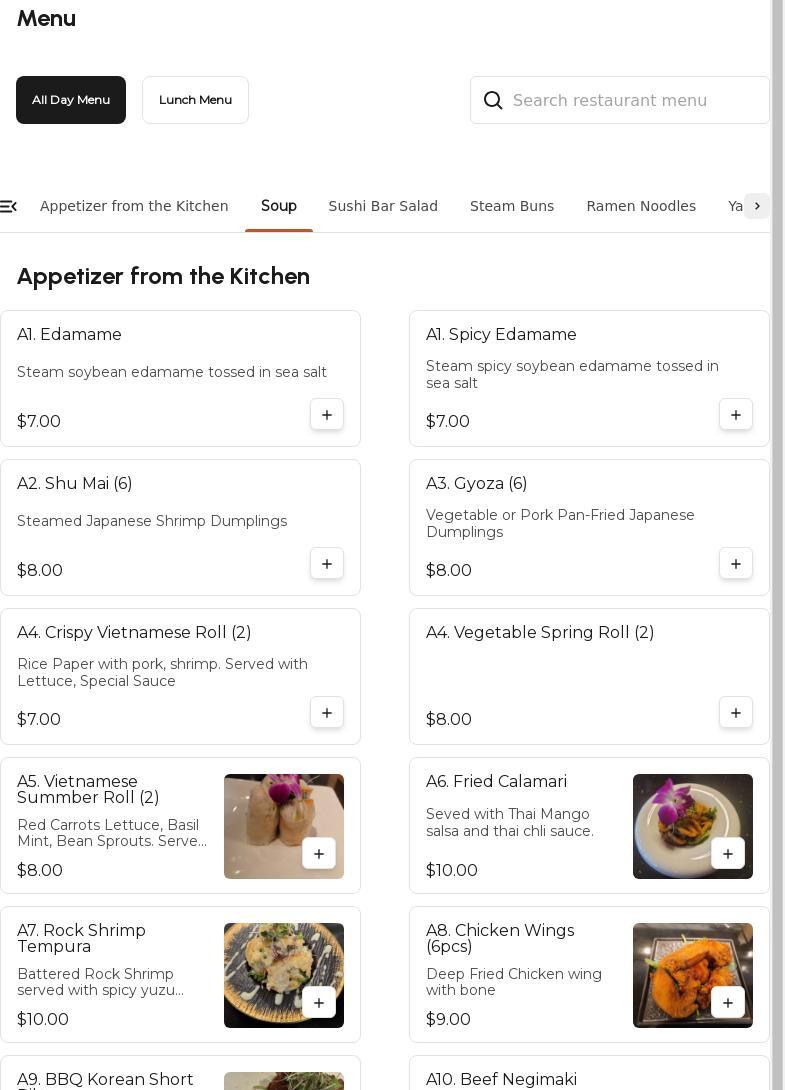The height and width of the screenshot is (1090, 785).
Task: Open Sushi Bar Salad tab
Action: [x=383, y=206]
